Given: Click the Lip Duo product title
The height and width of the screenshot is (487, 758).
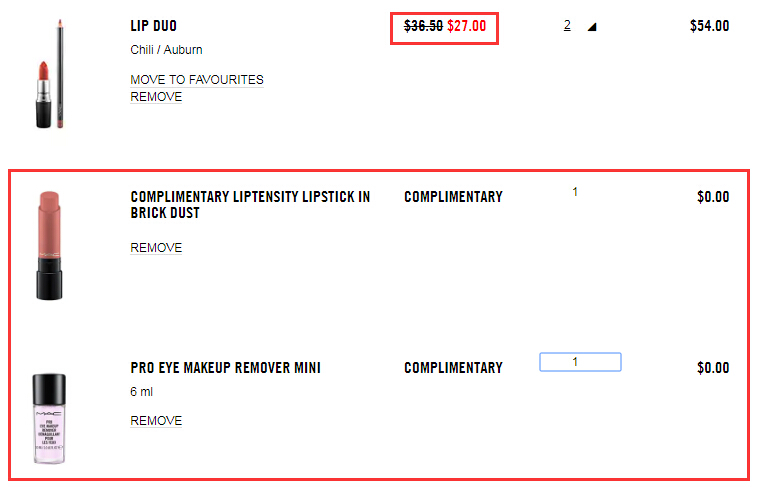Looking at the screenshot, I should point(153,26).
